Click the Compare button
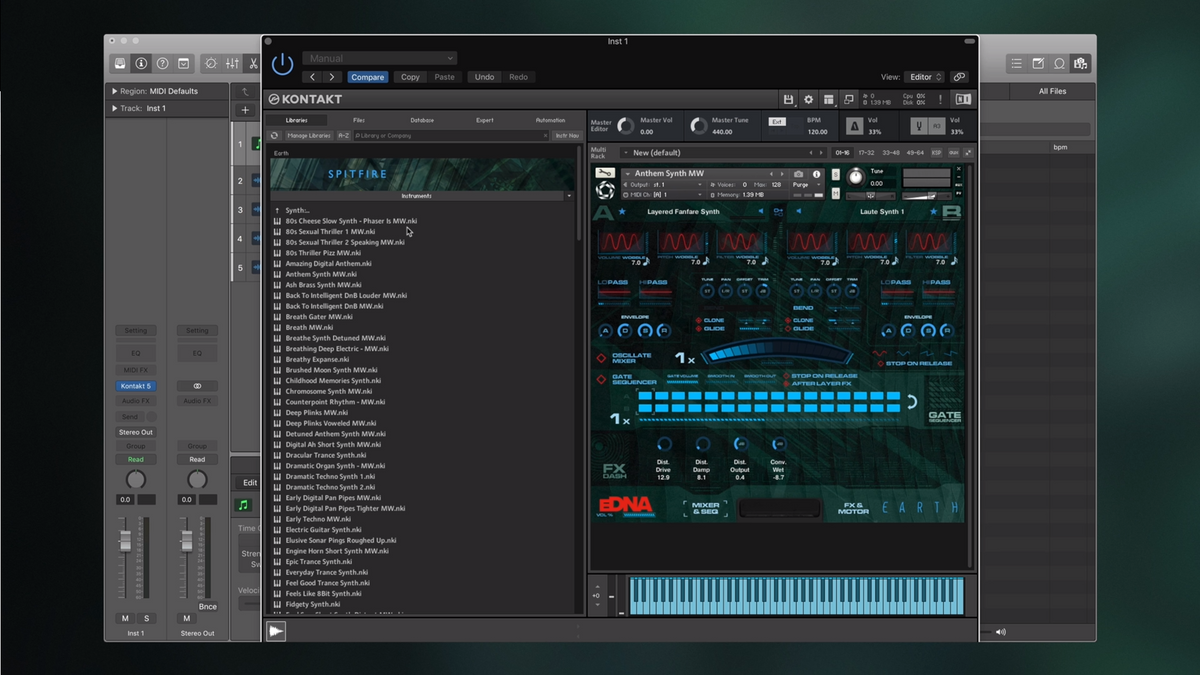 click(367, 77)
